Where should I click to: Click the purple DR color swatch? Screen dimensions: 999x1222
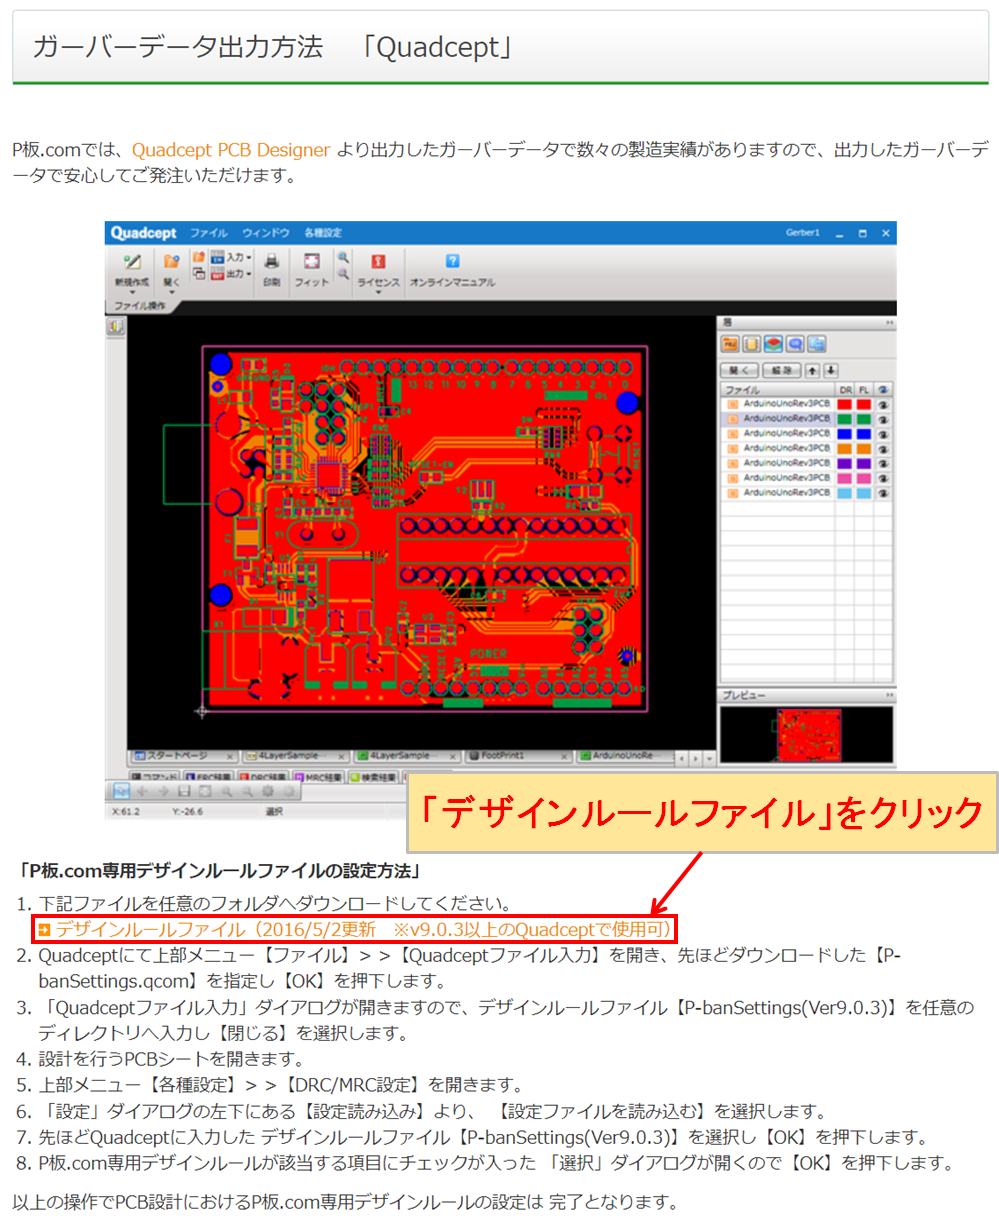[x=845, y=462]
